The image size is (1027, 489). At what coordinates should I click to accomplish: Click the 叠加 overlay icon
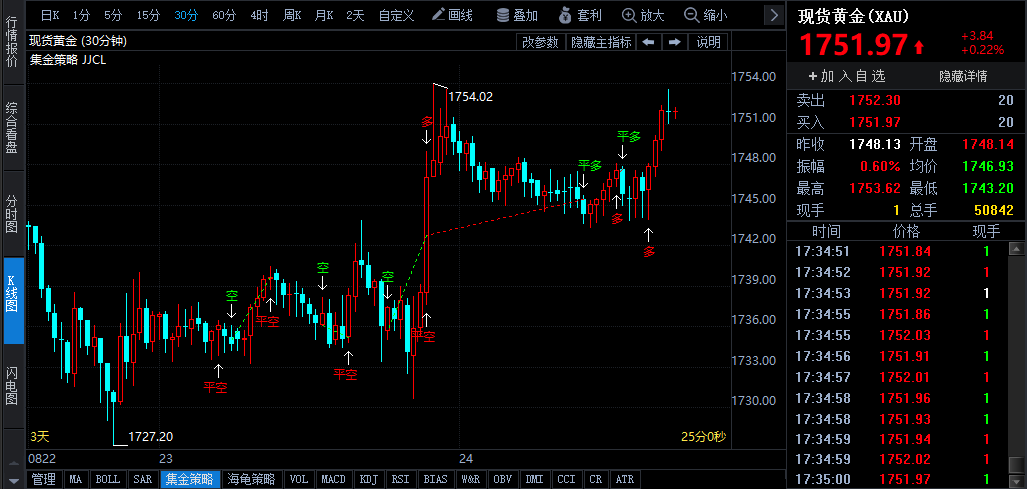(x=517, y=15)
